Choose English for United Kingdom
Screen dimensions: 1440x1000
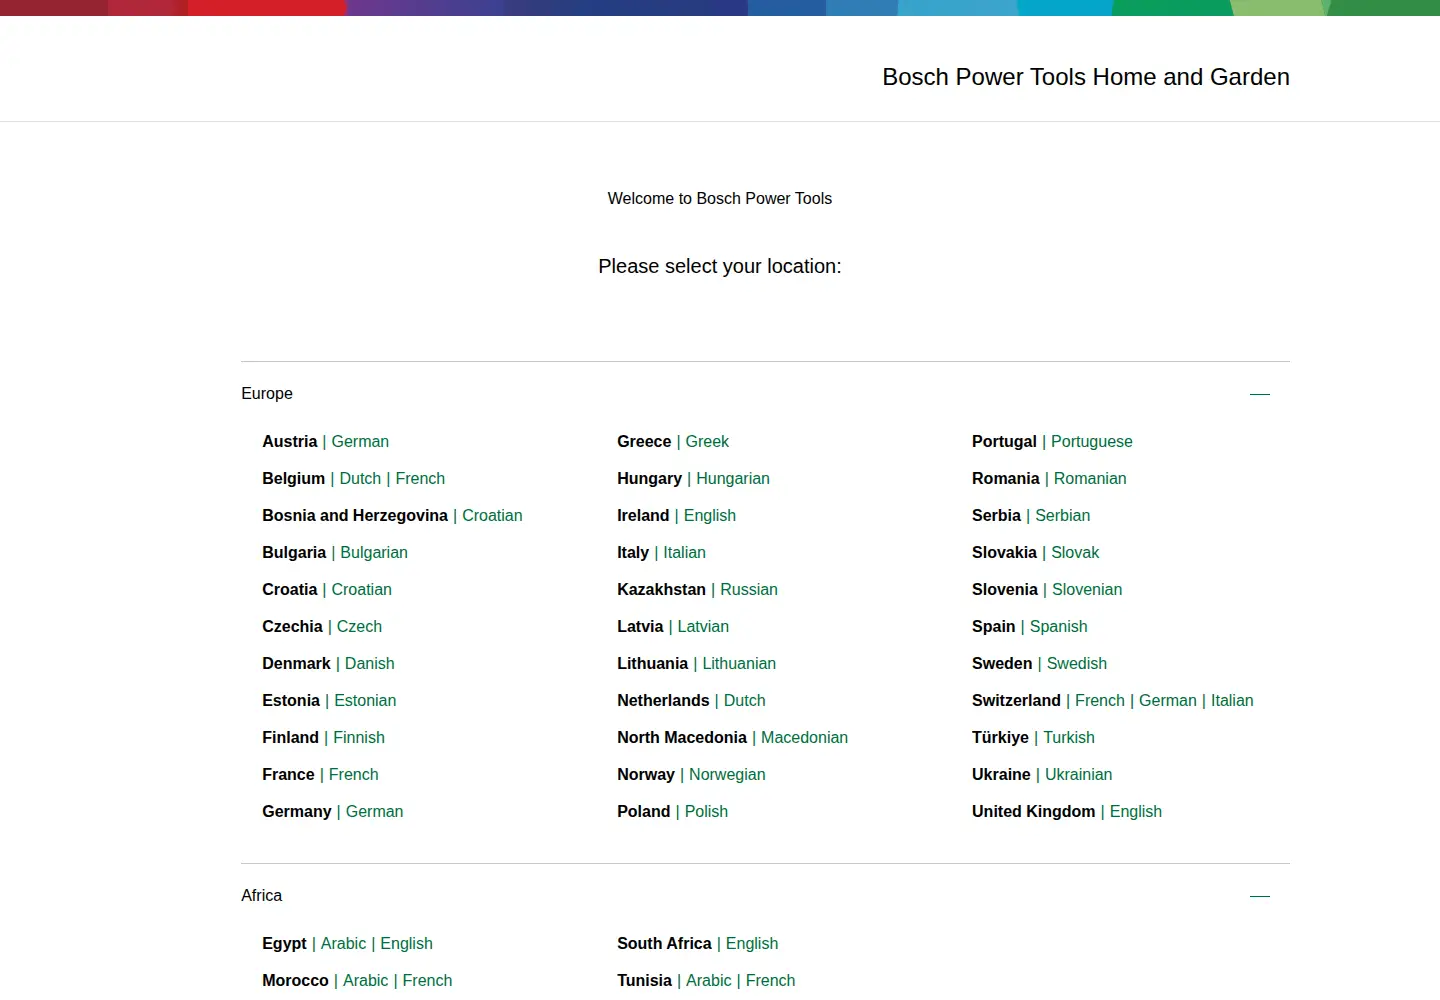1136,812
